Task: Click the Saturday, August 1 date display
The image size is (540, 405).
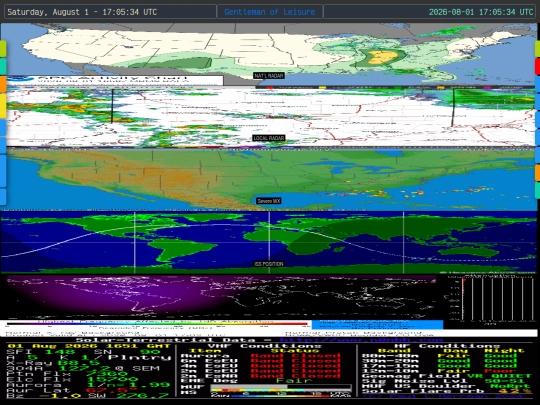Action: [x=82, y=12]
